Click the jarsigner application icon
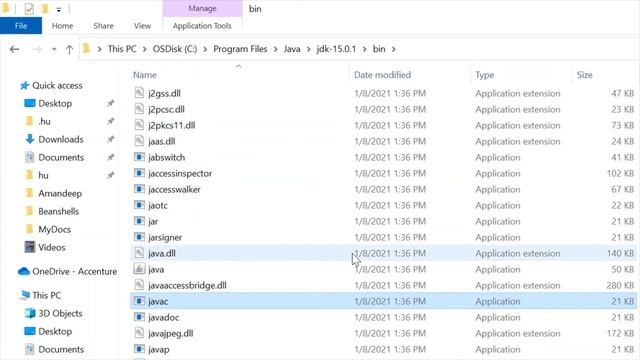 coord(139,237)
